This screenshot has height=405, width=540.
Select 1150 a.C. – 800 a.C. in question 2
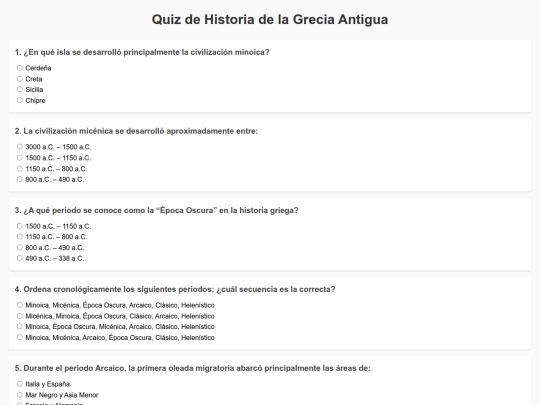pyautogui.click(x=20, y=168)
